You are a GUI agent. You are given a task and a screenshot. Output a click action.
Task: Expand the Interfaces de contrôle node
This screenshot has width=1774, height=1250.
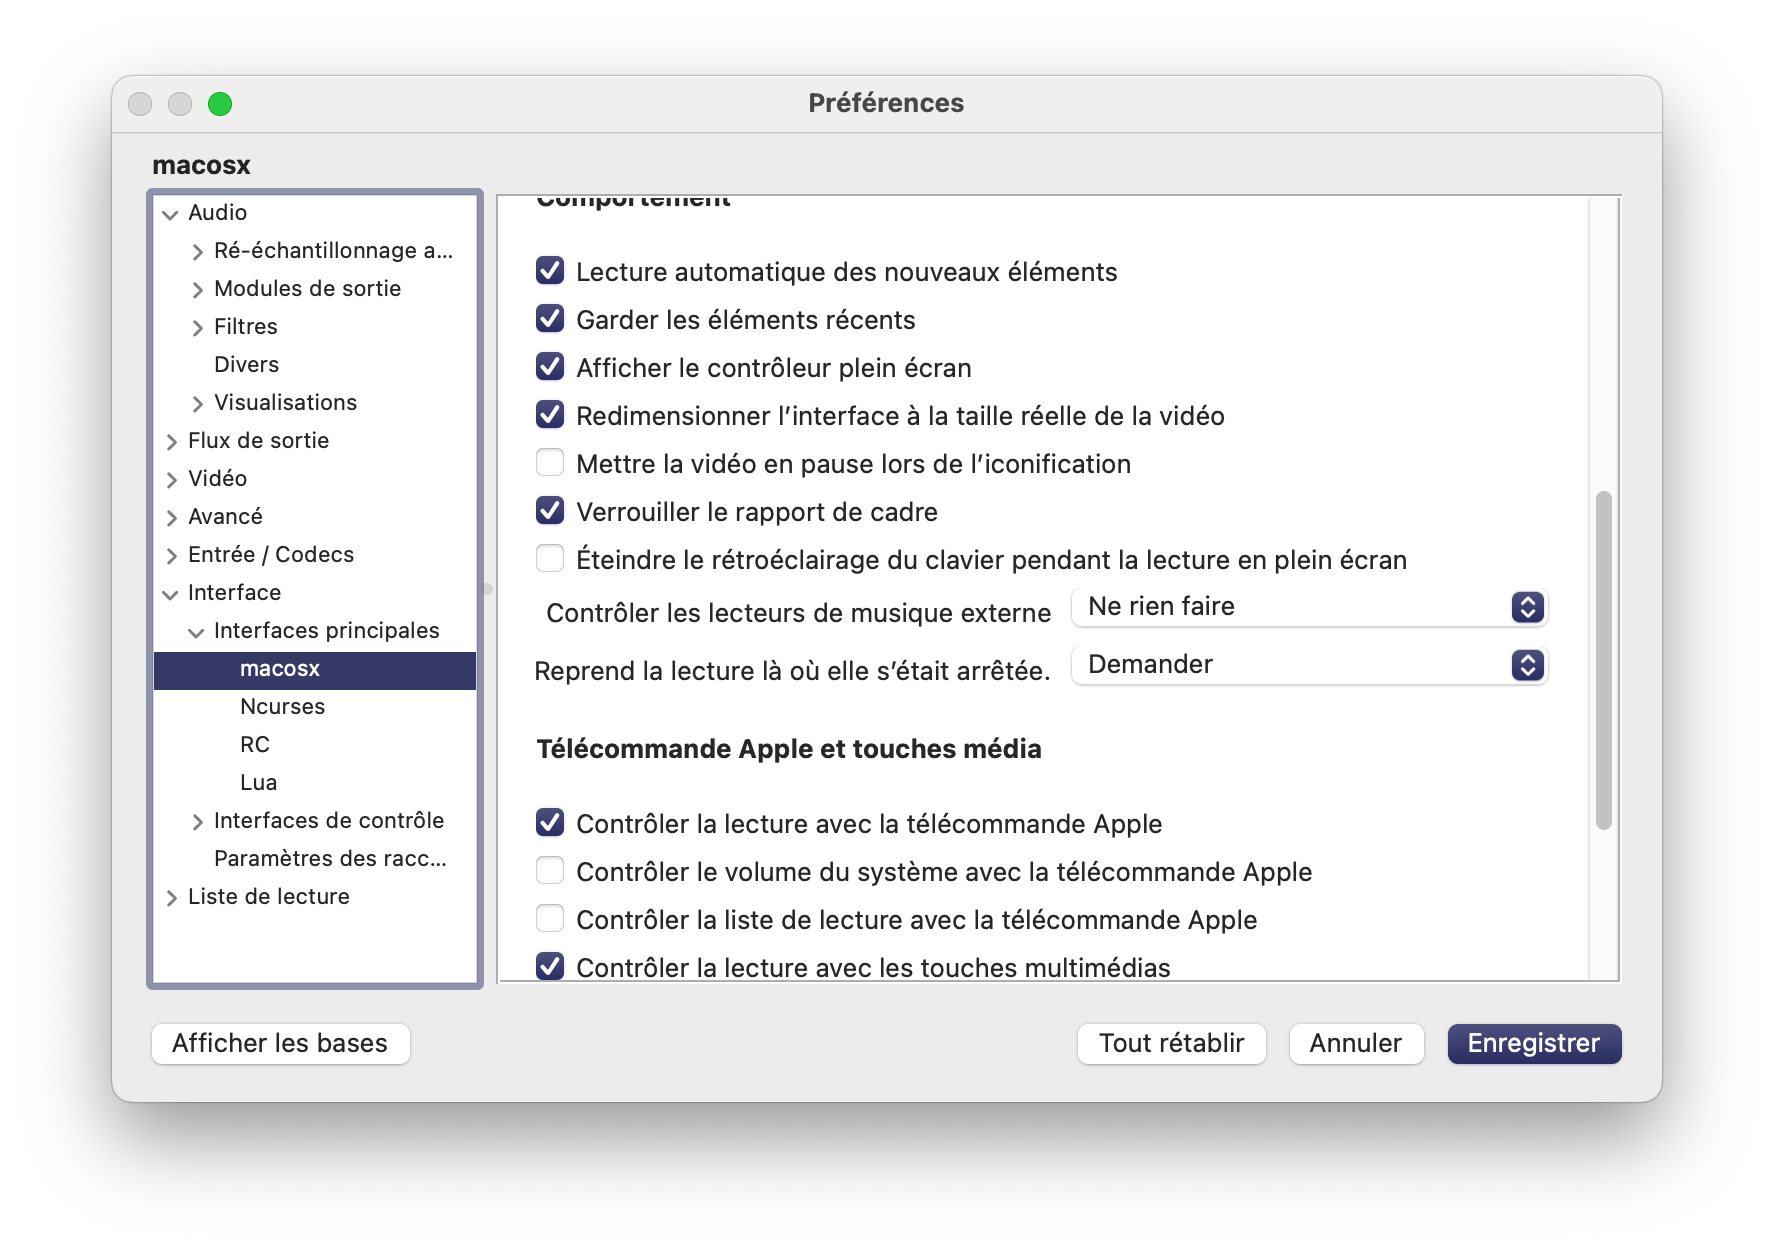click(197, 822)
